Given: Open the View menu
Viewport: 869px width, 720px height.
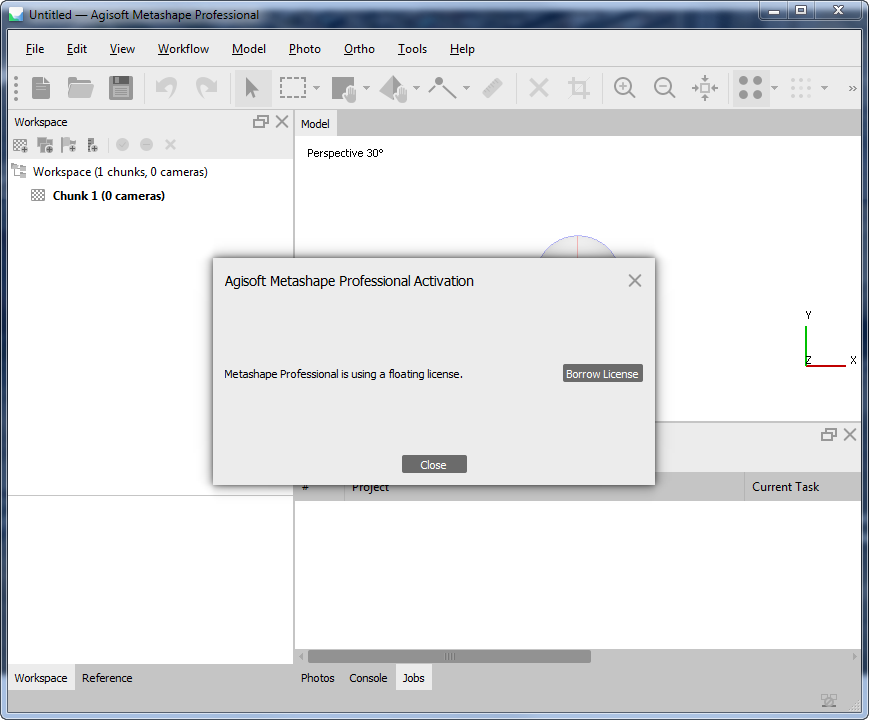Looking at the screenshot, I should (x=122, y=49).
